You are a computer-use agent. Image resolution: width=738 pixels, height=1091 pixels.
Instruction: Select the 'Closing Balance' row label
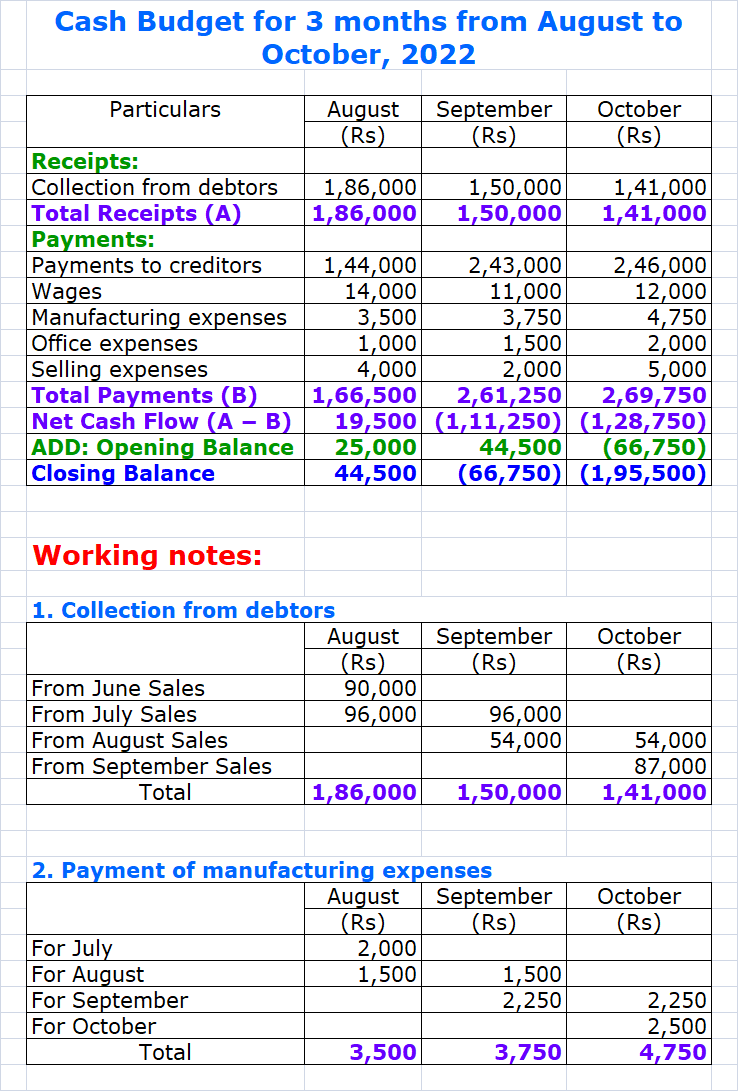coord(123,473)
